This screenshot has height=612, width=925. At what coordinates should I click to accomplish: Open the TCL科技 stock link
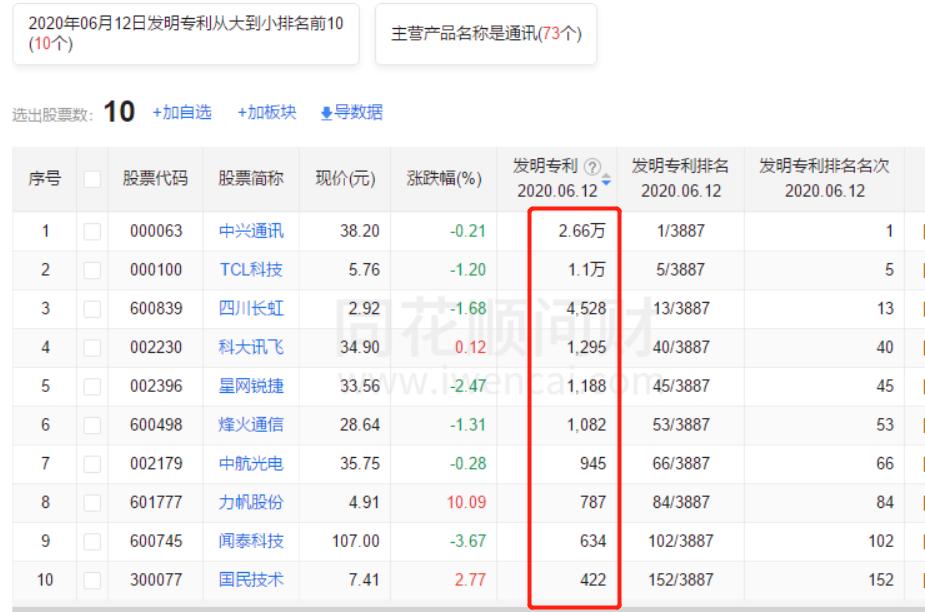click(251, 270)
